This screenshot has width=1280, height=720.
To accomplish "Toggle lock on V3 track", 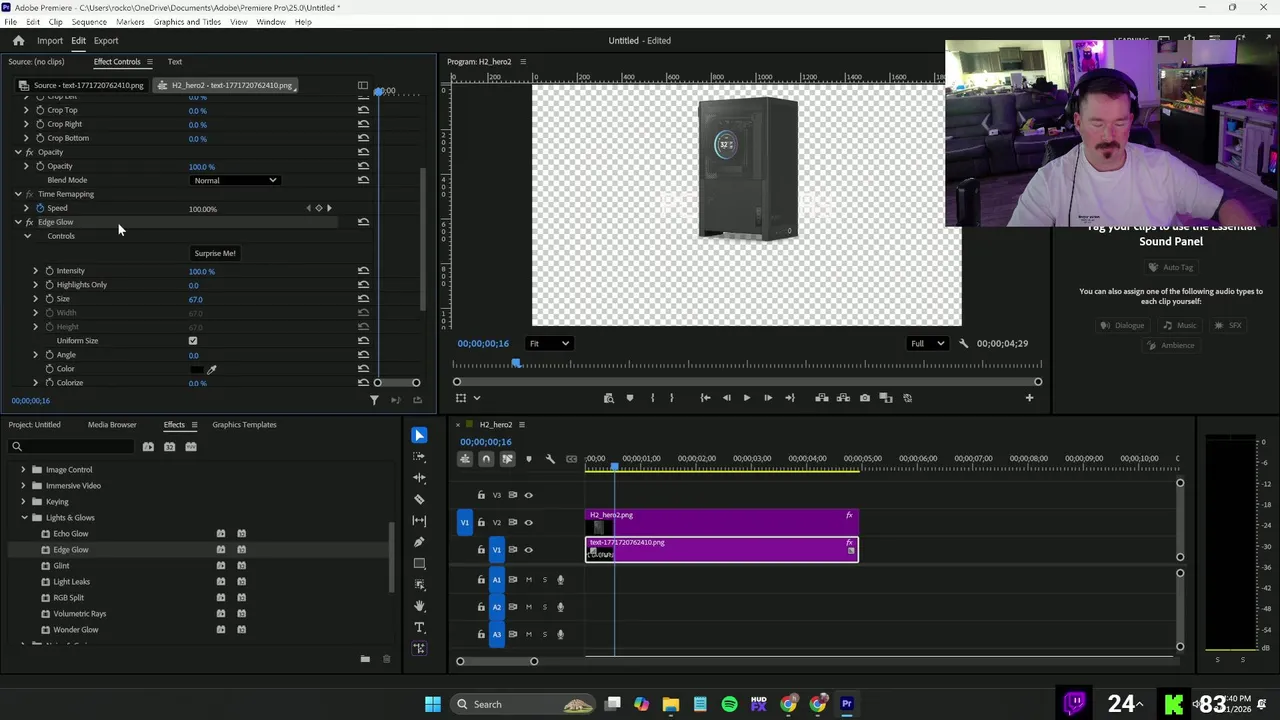I will (481, 495).
